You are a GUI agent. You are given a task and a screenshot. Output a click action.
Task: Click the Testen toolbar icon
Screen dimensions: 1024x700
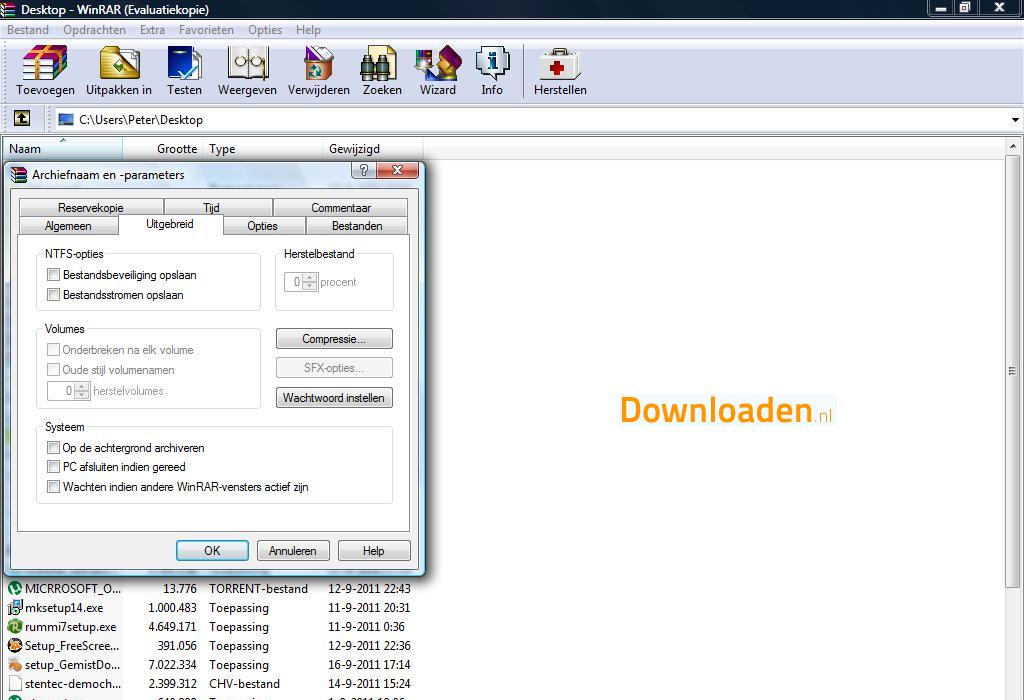(x=184, y=63)
